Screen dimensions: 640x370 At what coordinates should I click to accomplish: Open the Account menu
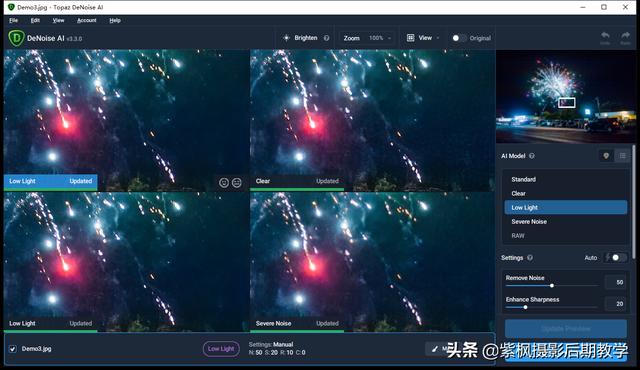coord(87,20)
